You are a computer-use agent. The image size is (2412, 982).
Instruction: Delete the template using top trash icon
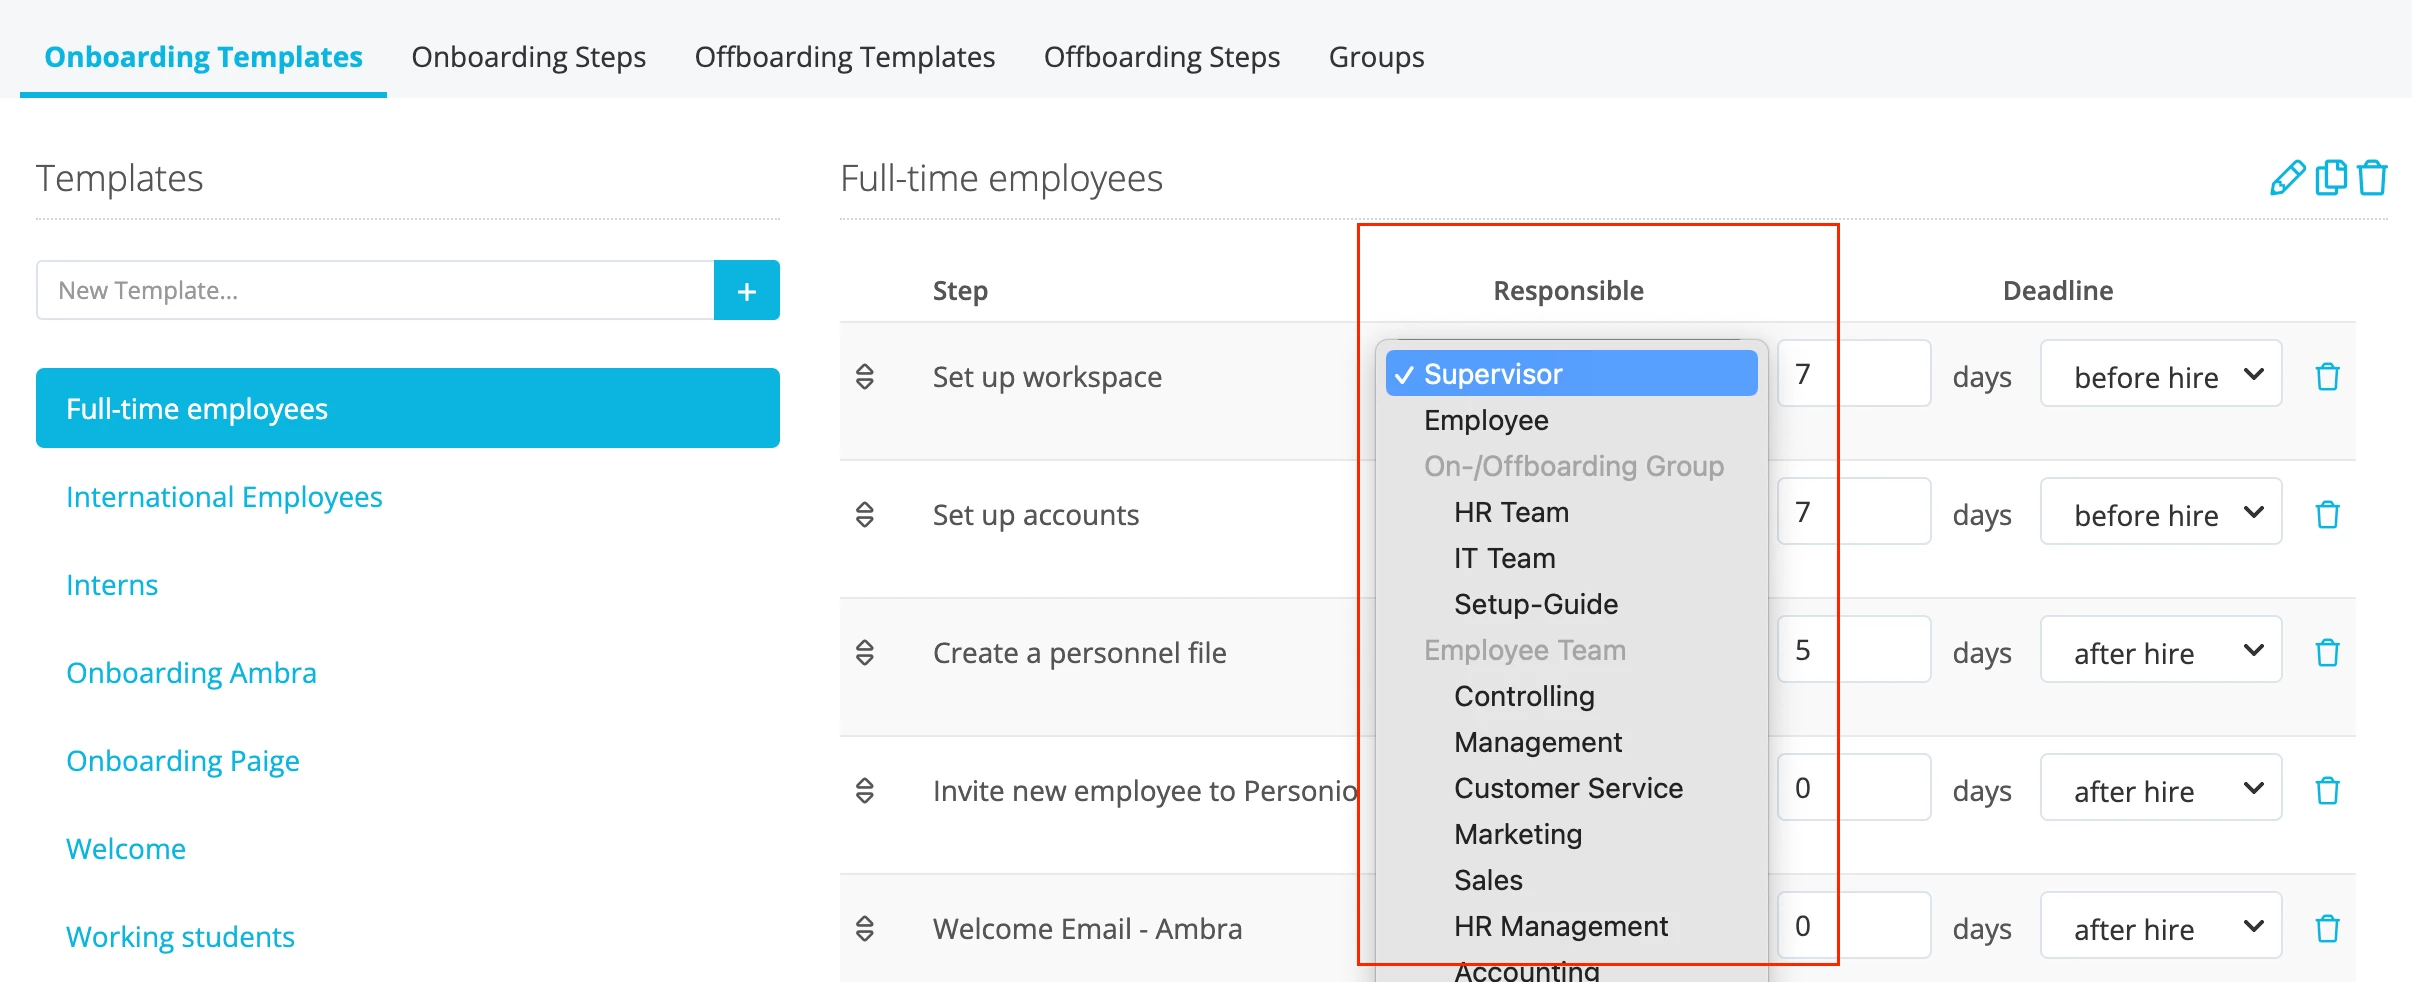coord(2372,178)
